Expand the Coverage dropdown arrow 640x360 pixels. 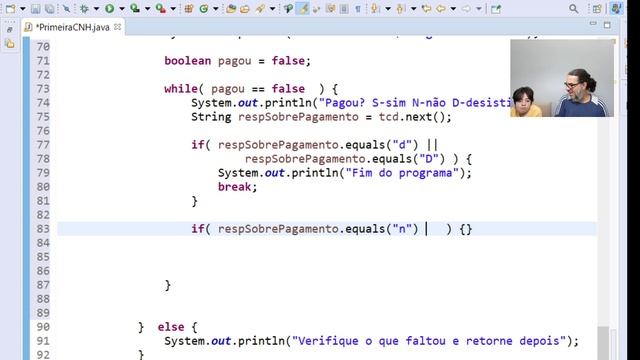147,9
